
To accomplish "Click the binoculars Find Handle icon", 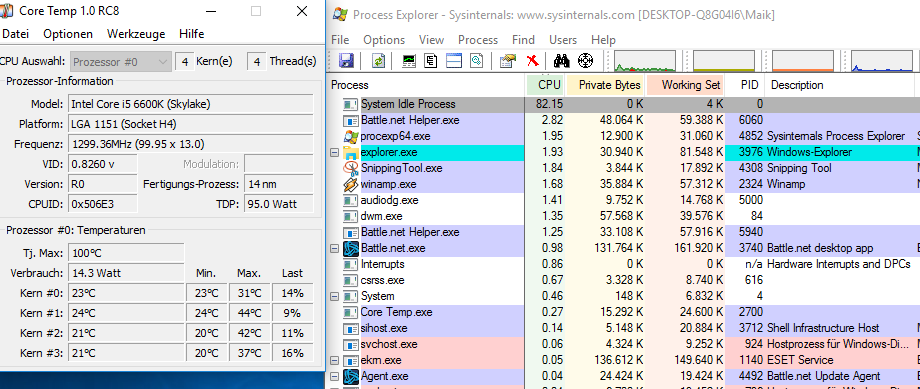I will [x=562, y=60].
